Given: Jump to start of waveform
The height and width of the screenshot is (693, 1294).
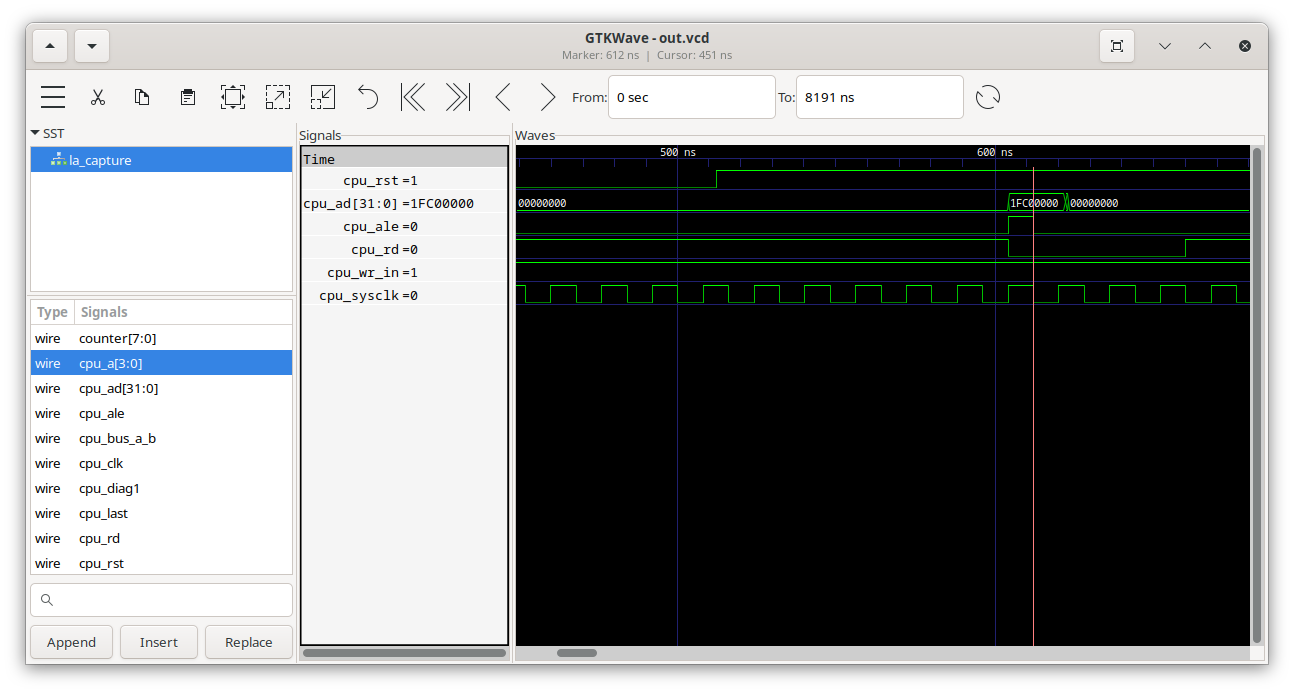Looking at the screenshot, I should (413, 97).
